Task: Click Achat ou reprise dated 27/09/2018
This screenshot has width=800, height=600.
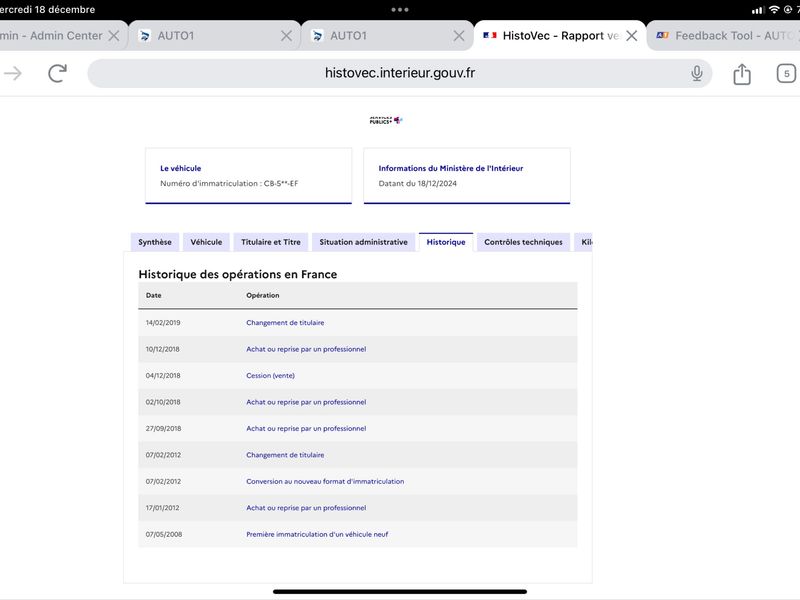Action: pos(306,429)
